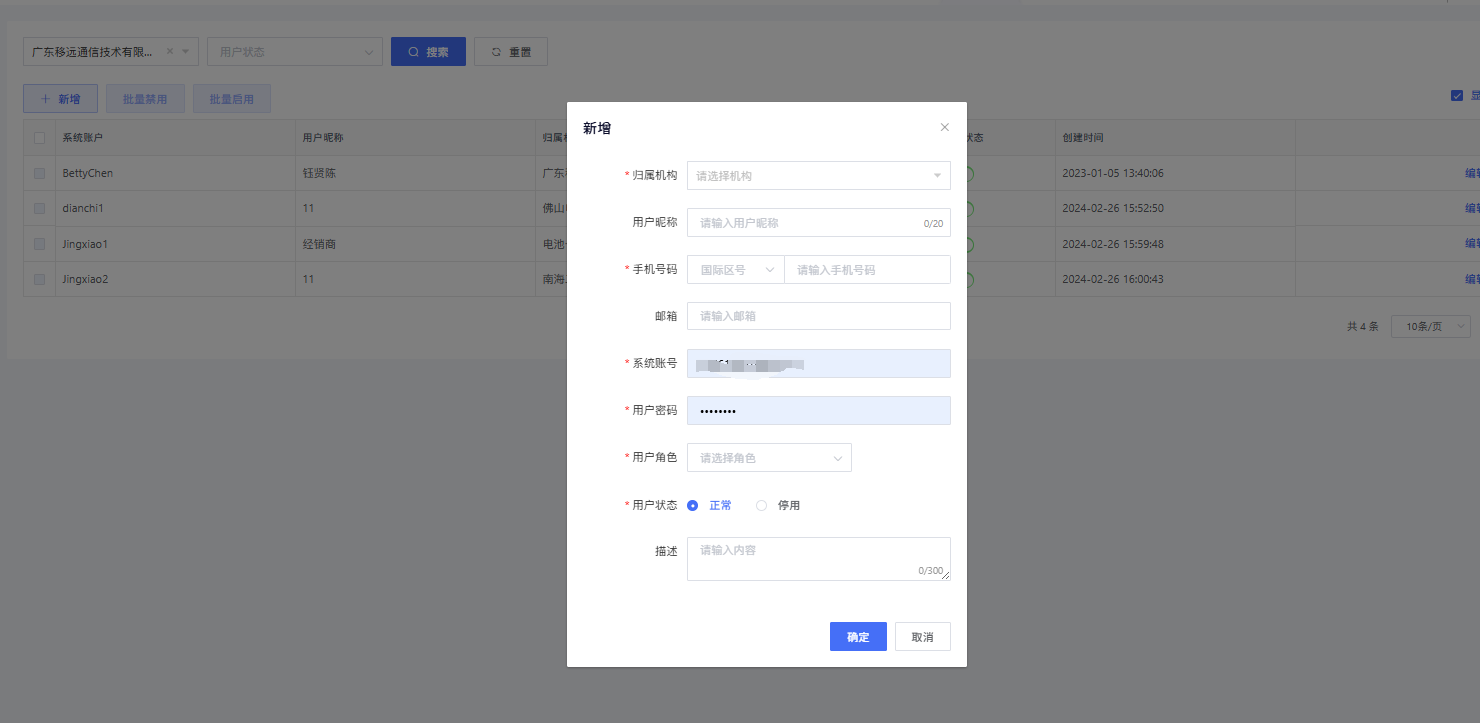Open the 用户角色 role dropdown

coord(769,458)
